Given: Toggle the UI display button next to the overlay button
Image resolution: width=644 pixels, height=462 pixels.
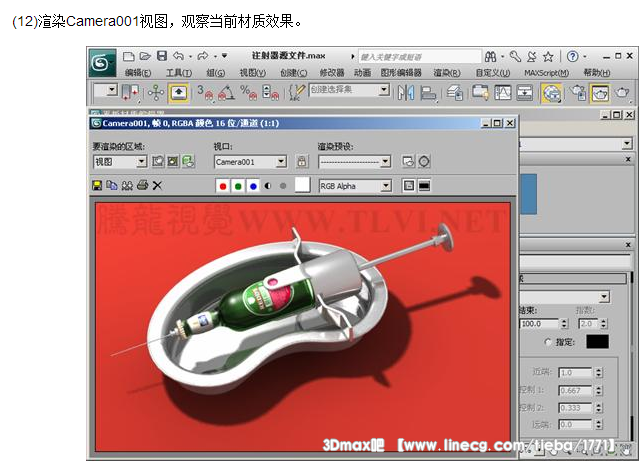Looking at the screenshot, I should tap(424, 186).
